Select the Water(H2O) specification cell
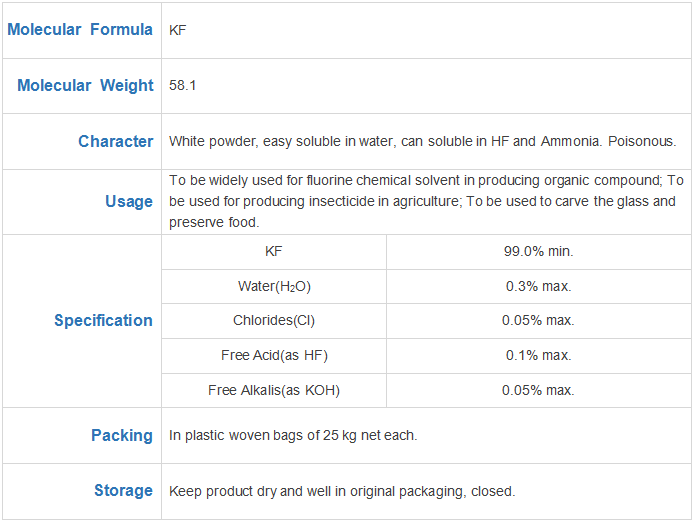 (x=274, y=287)
